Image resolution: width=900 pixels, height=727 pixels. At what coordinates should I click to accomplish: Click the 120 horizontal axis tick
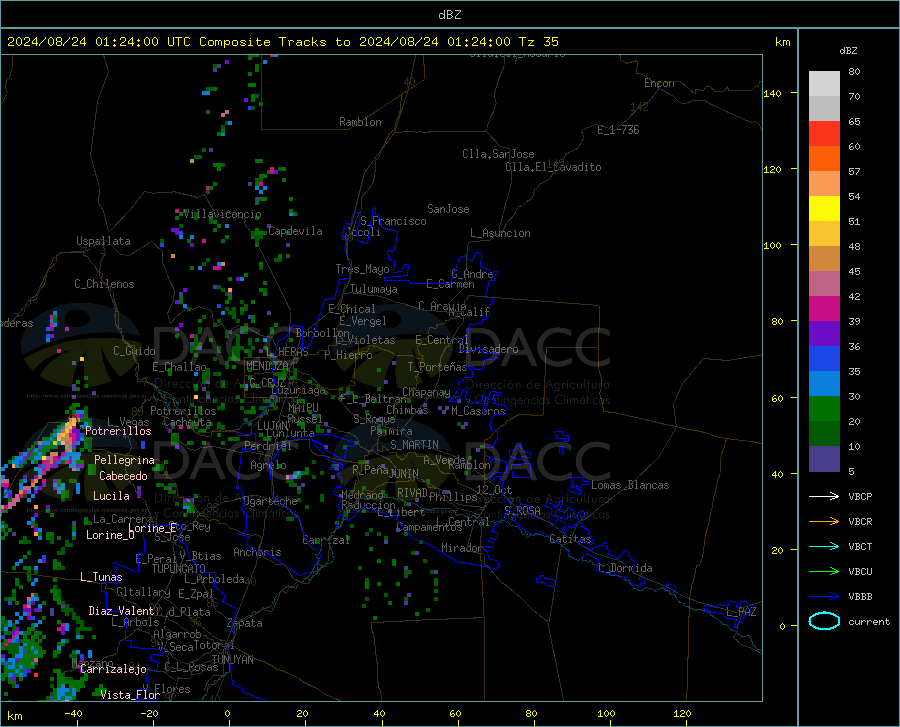point(682,713)
